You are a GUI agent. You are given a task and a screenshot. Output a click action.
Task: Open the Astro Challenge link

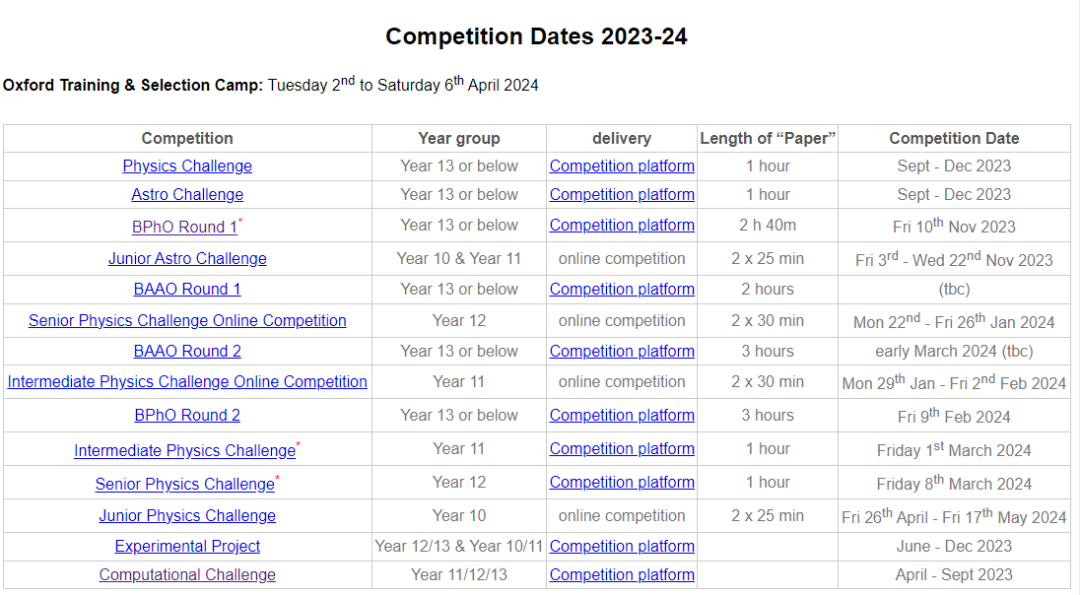(187, 194)
